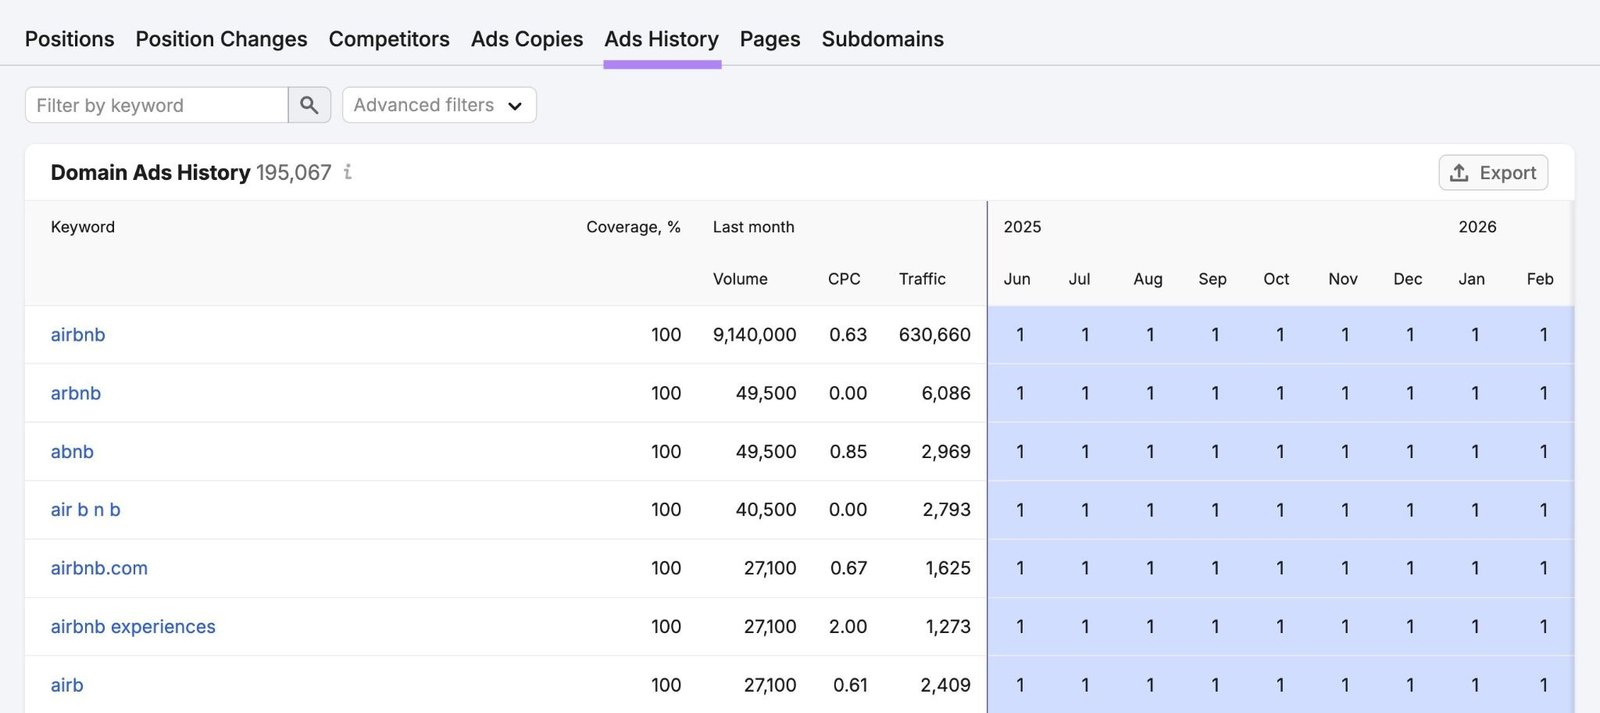Screen dimensions: 1600x713
Task: Click the CPC column header
Action: [844, 279]
